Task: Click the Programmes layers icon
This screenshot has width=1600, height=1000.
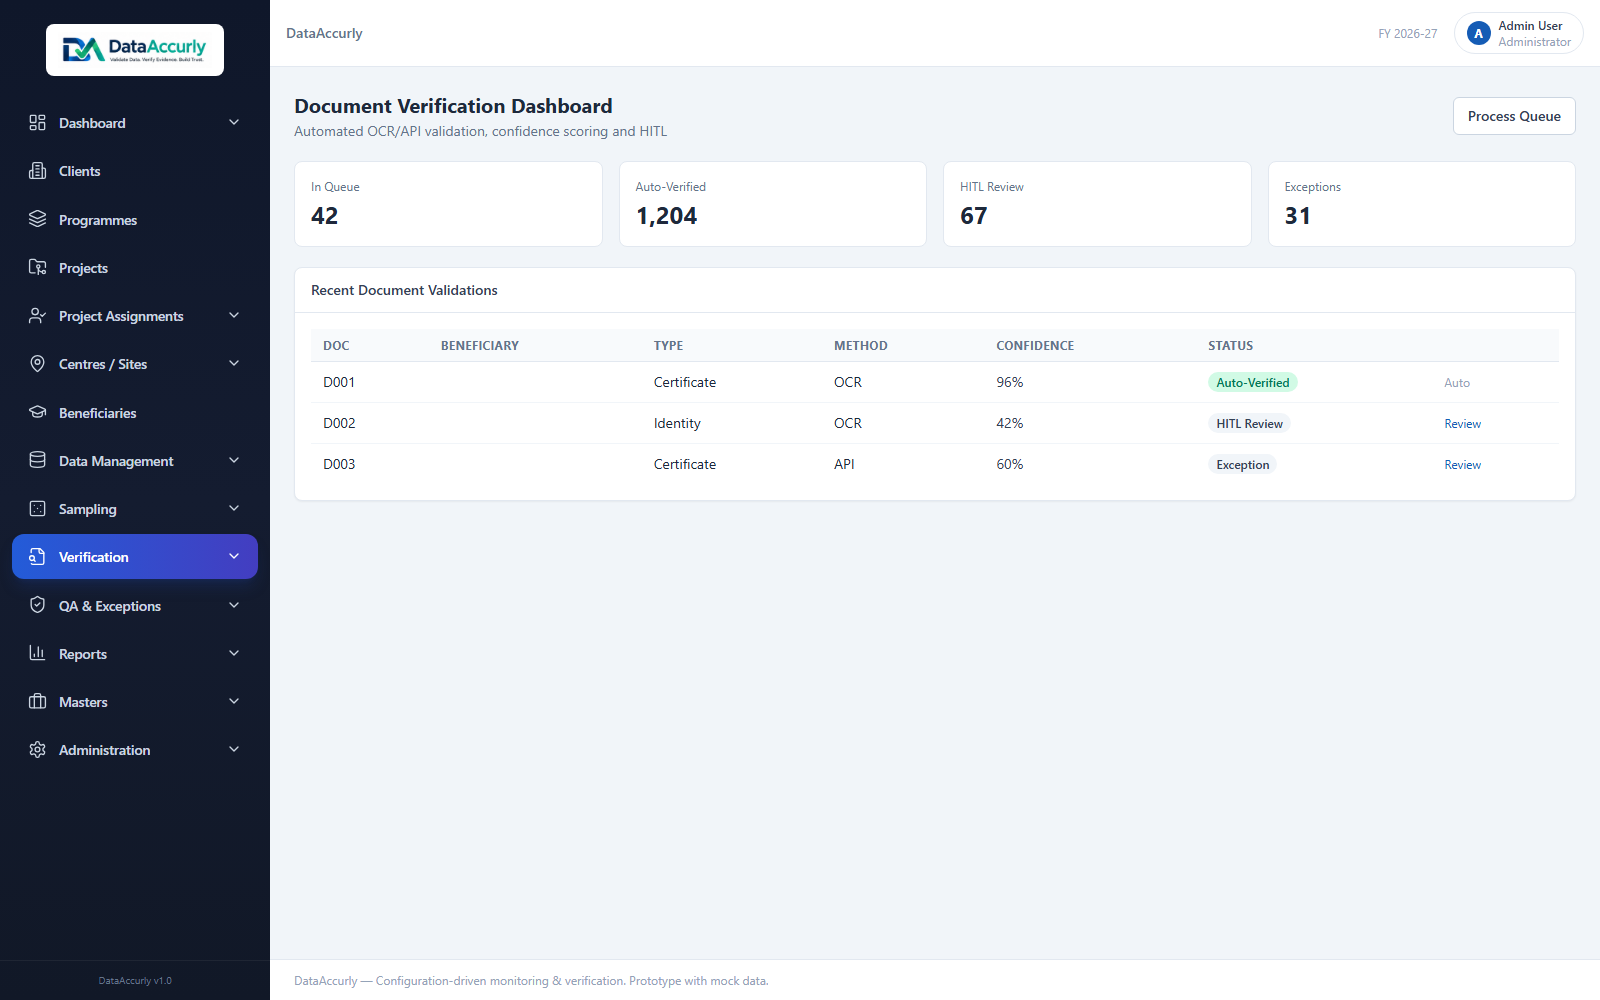Action: (x=37, y=219)
